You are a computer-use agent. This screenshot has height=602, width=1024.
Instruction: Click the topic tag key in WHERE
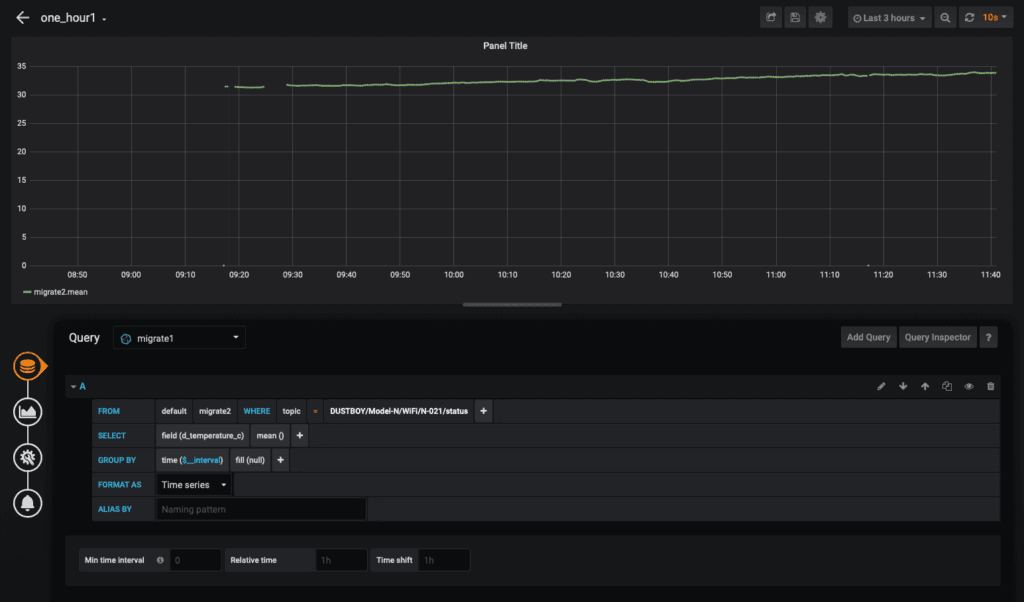coord(291,411)
